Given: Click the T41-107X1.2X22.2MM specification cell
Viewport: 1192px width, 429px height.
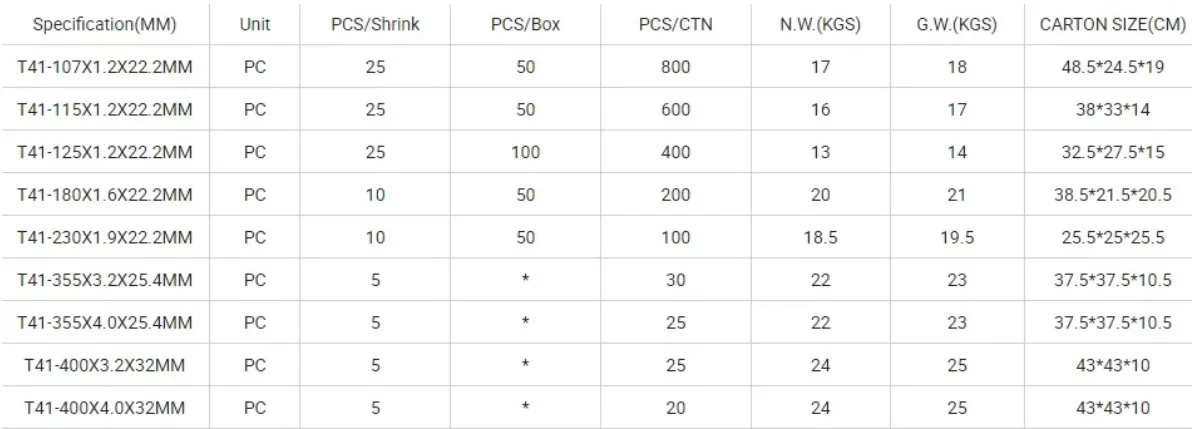Looking at the screenshot, I should 105,67.
